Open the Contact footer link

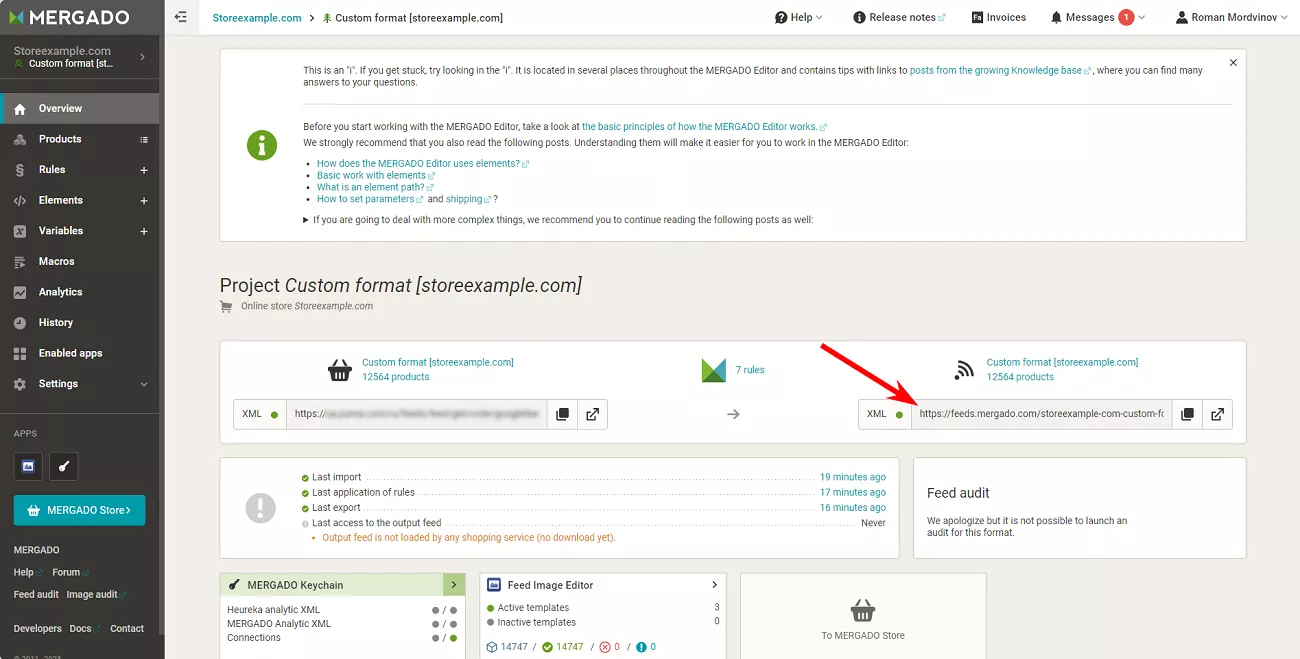tap(127, 628)
